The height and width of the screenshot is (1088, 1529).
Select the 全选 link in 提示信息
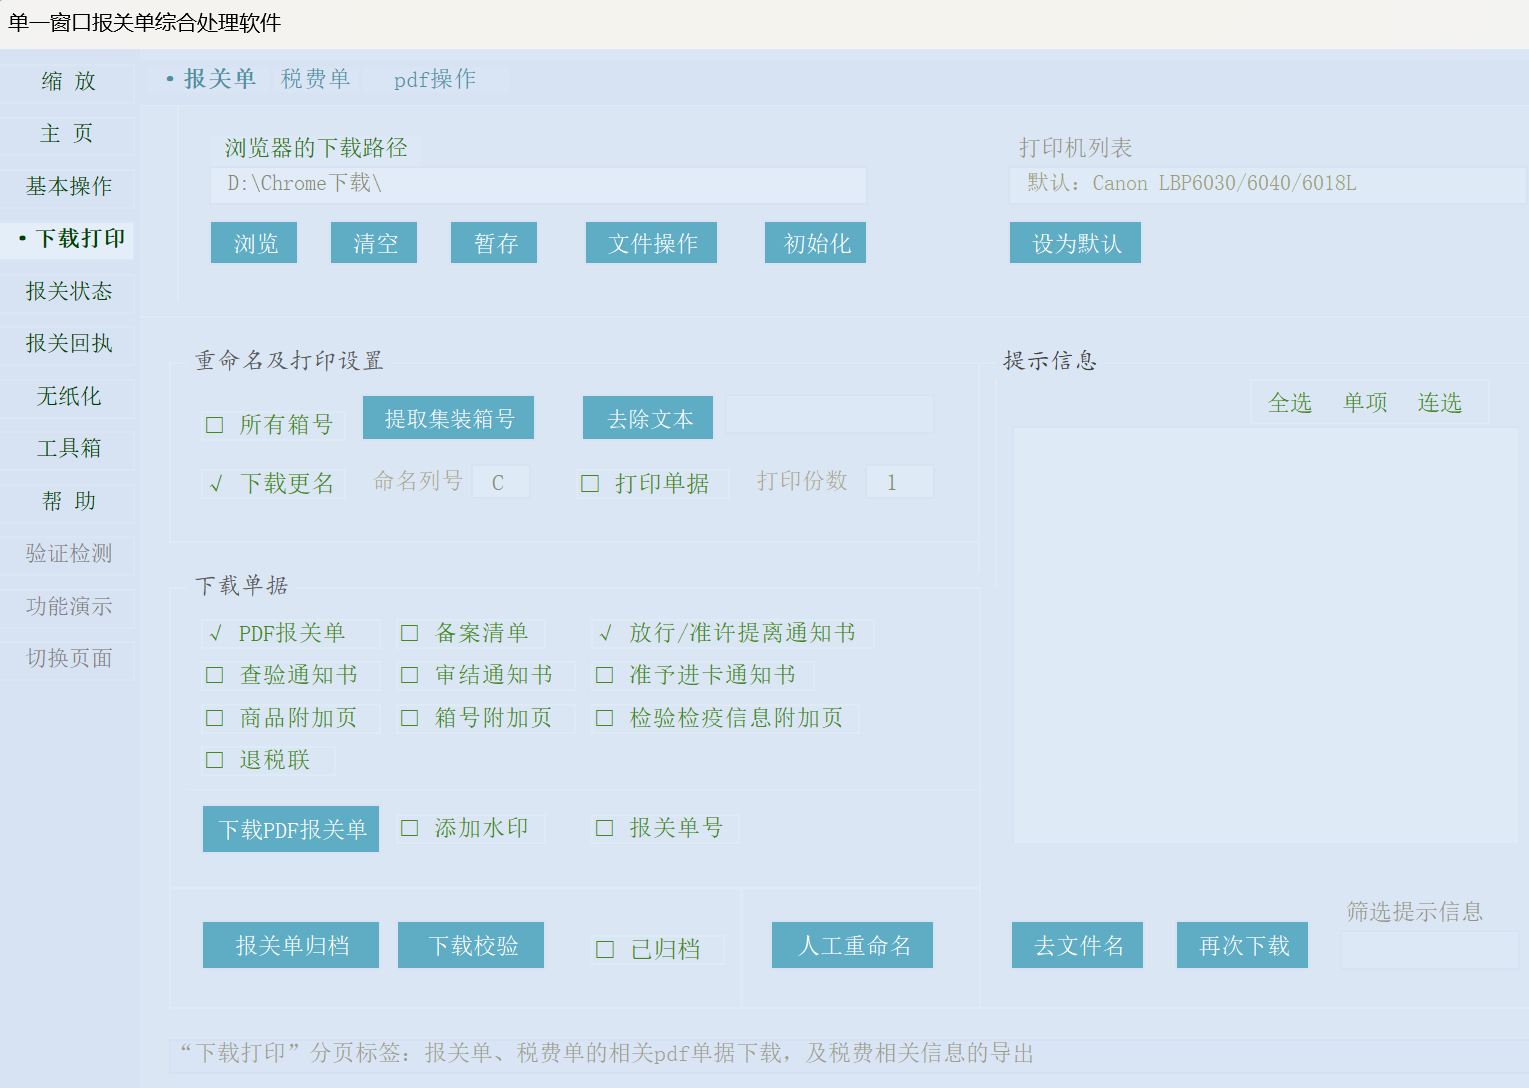(x=1289, y=403)
